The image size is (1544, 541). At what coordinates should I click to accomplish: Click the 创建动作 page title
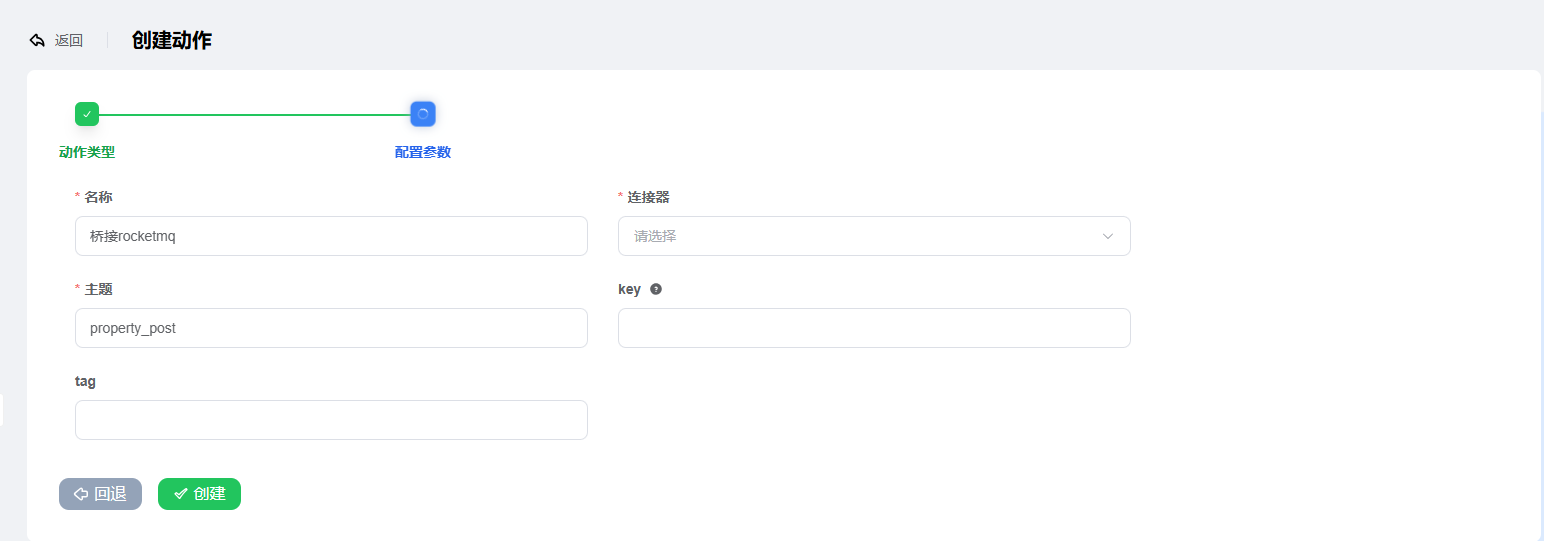[x=172, y=41]
